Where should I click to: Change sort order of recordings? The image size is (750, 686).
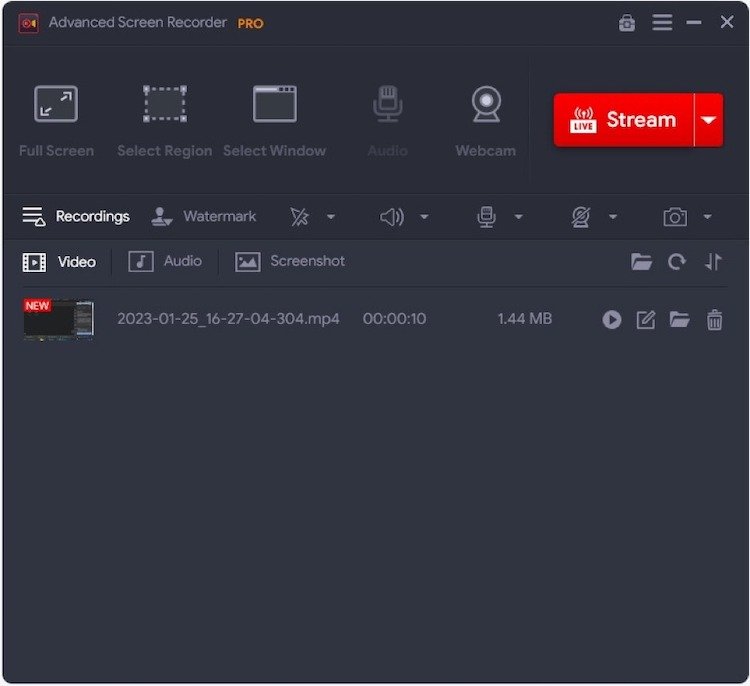click(x=713, y=262)
